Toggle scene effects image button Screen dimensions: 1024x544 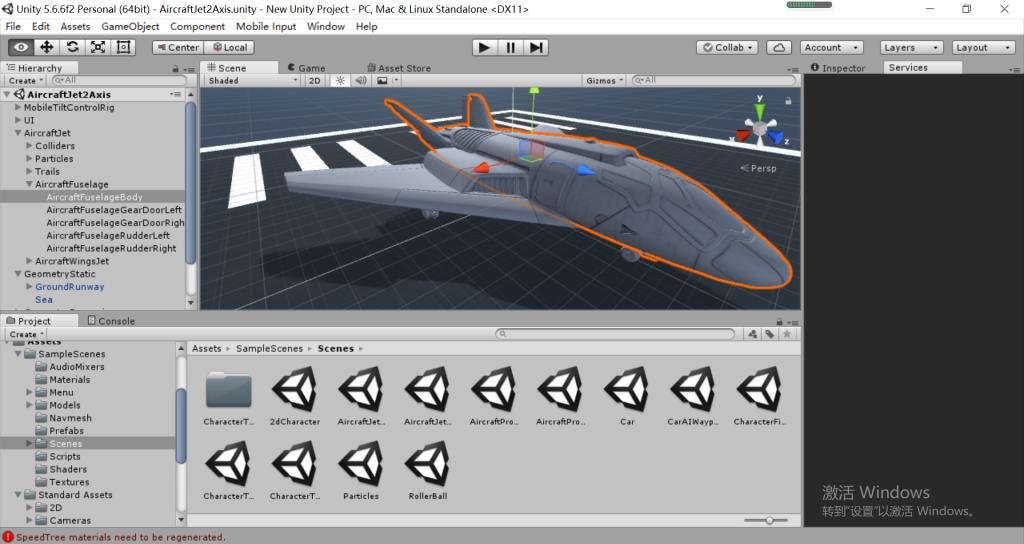coord(382,80)
